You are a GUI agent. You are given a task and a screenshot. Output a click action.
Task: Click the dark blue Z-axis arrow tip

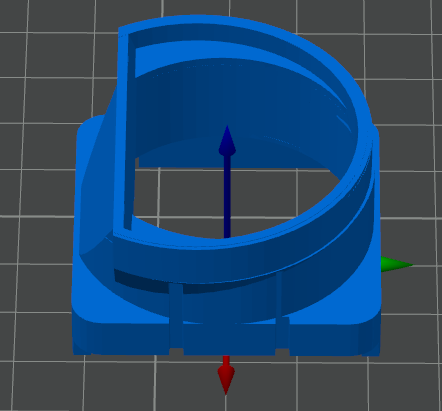(227, 140)
